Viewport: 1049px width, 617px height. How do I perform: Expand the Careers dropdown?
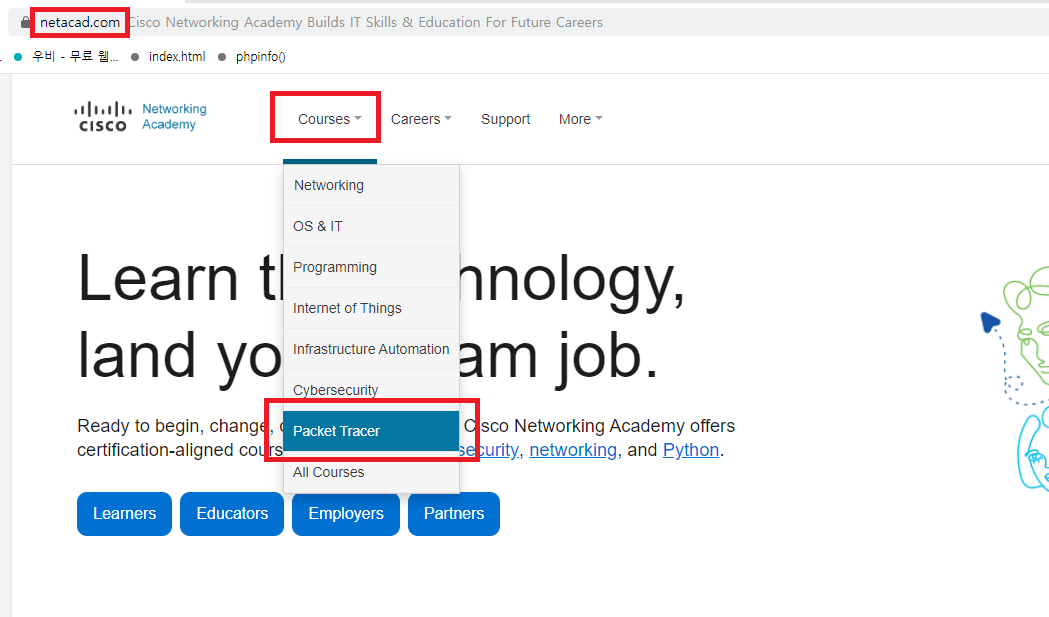[x=421, y=119]
